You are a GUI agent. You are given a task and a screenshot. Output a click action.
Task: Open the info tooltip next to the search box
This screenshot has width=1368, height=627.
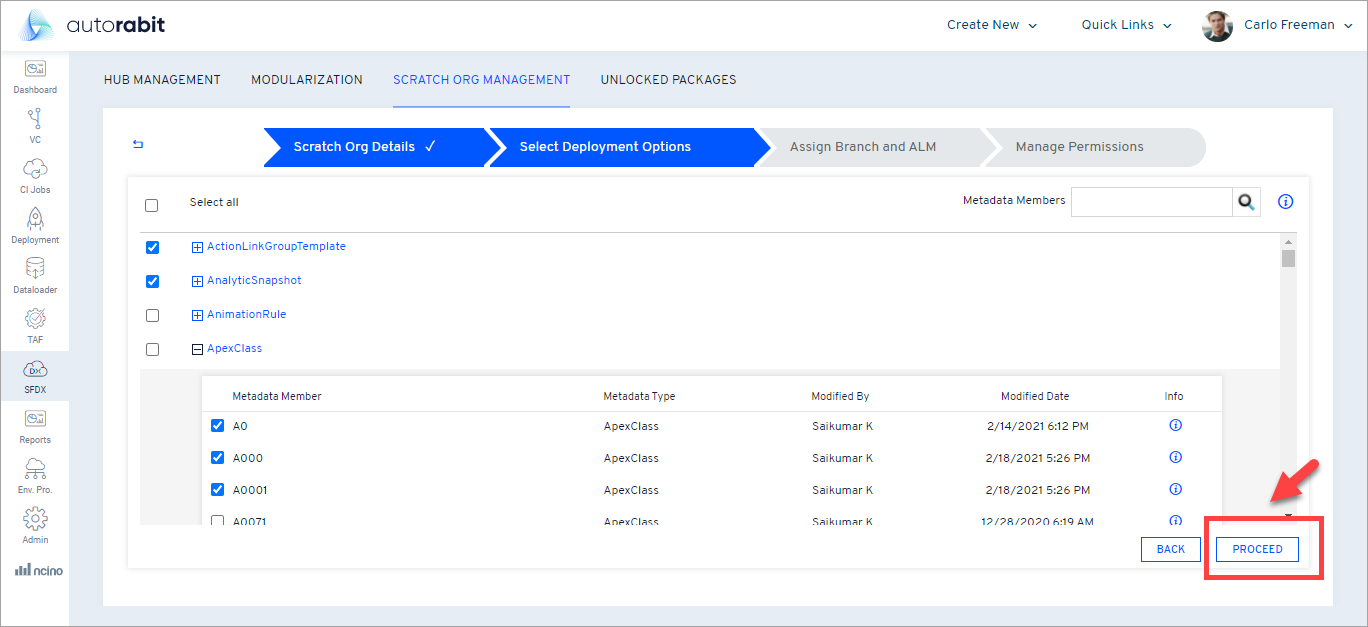pos(1285,201)
